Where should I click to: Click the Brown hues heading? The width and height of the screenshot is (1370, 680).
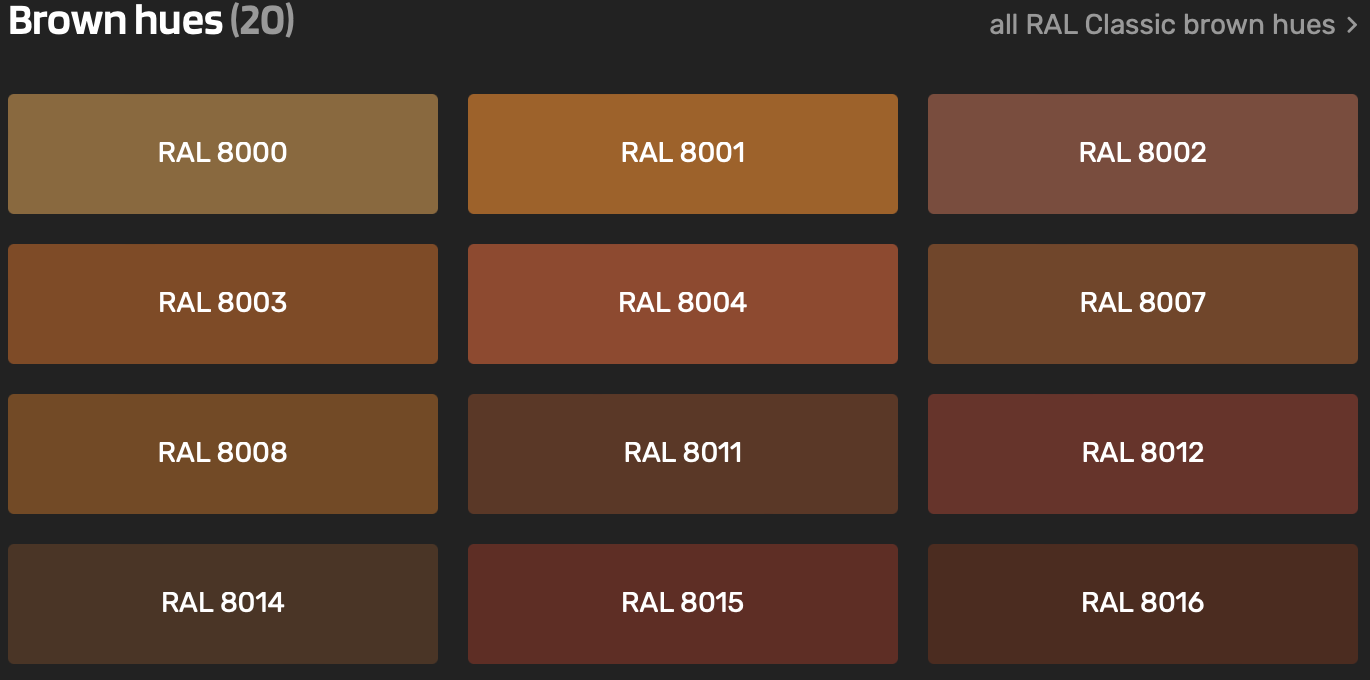(x=115, y=22)
